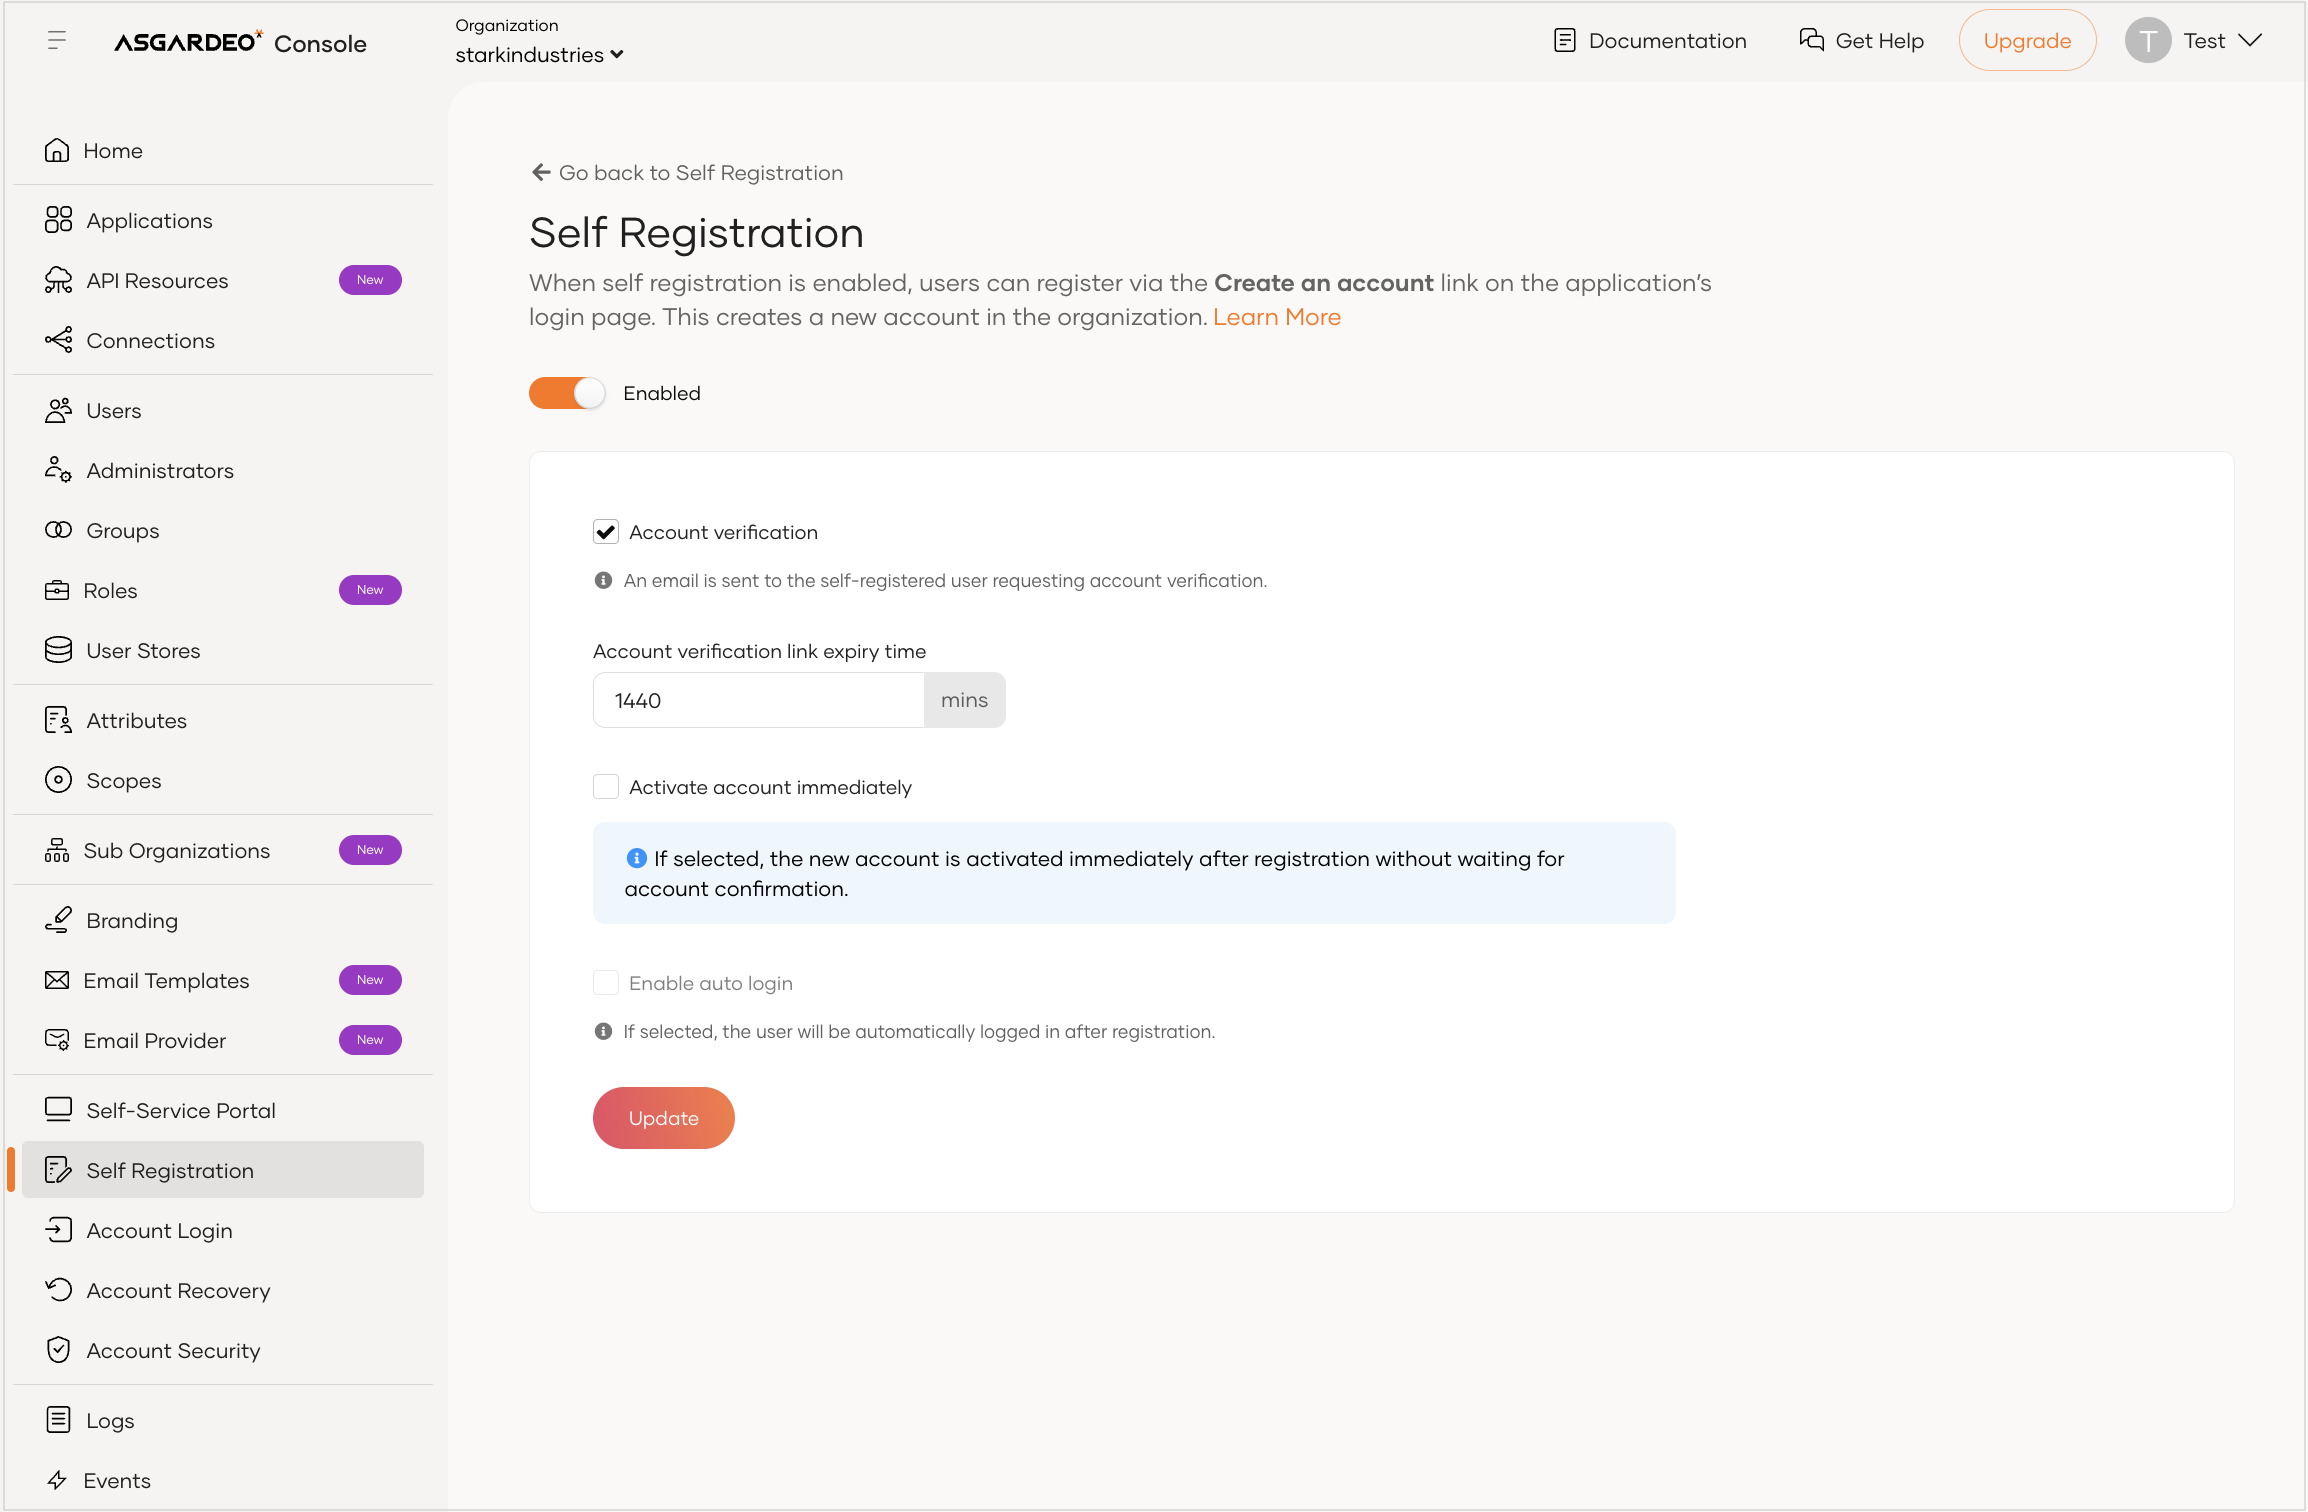2308x1512 pixels.
Task: Check Activate account immediately checkbox
Action: click(606, 787)
